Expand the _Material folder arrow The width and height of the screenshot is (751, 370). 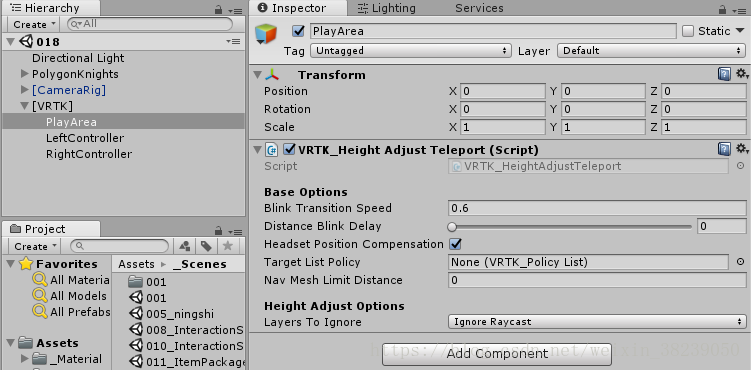(x=25, y=359)
